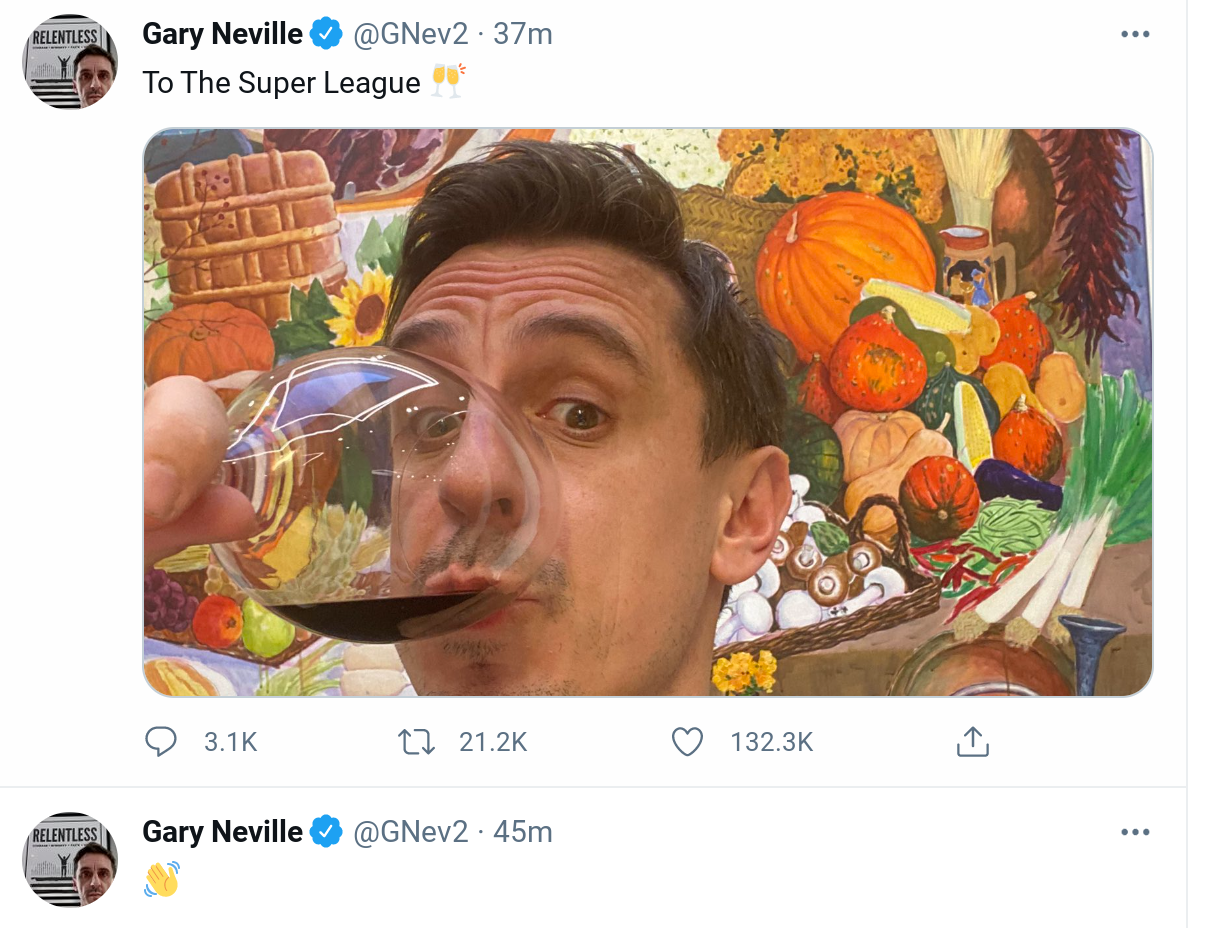Click Gary Neville's avatar on second tweet

(71, 860)
